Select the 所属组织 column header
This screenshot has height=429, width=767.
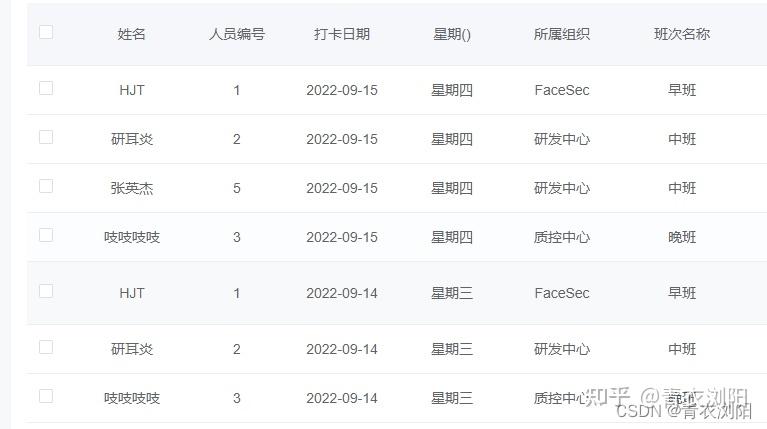[x=562, y=34]
